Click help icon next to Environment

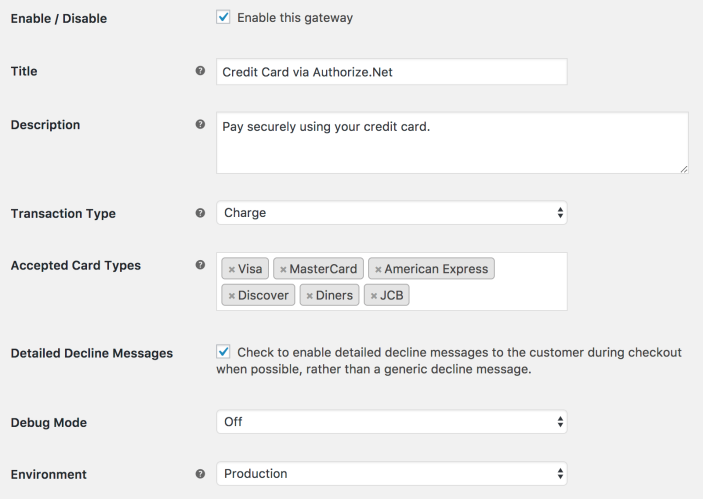coord(201,474)
